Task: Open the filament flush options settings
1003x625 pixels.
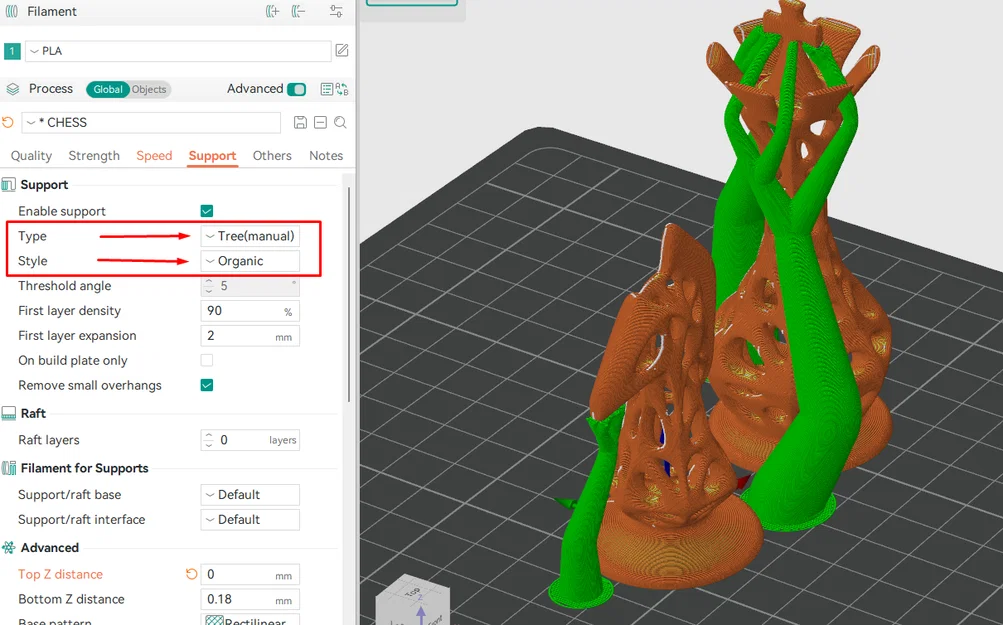Action: [336, 11]
